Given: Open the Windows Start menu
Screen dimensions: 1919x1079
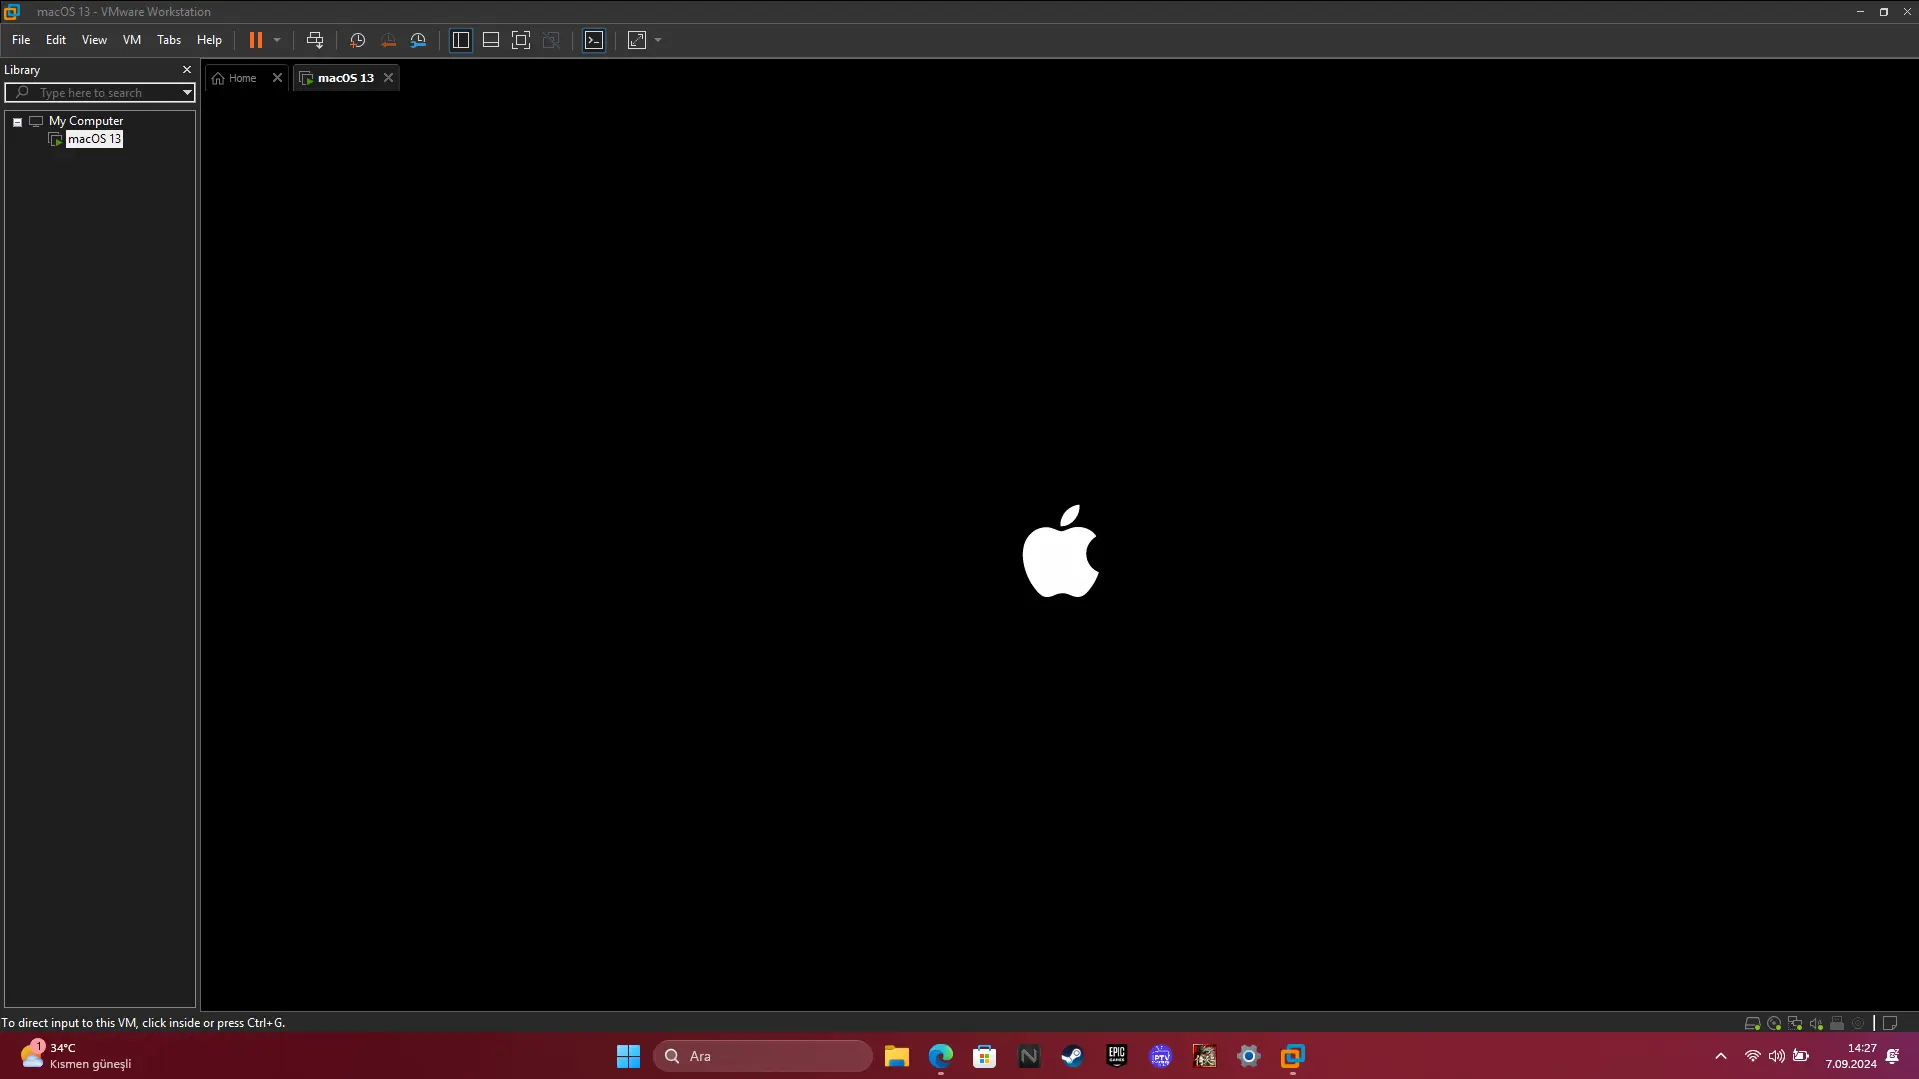Looking at the screenshot, I should [x=628, y=1056].
